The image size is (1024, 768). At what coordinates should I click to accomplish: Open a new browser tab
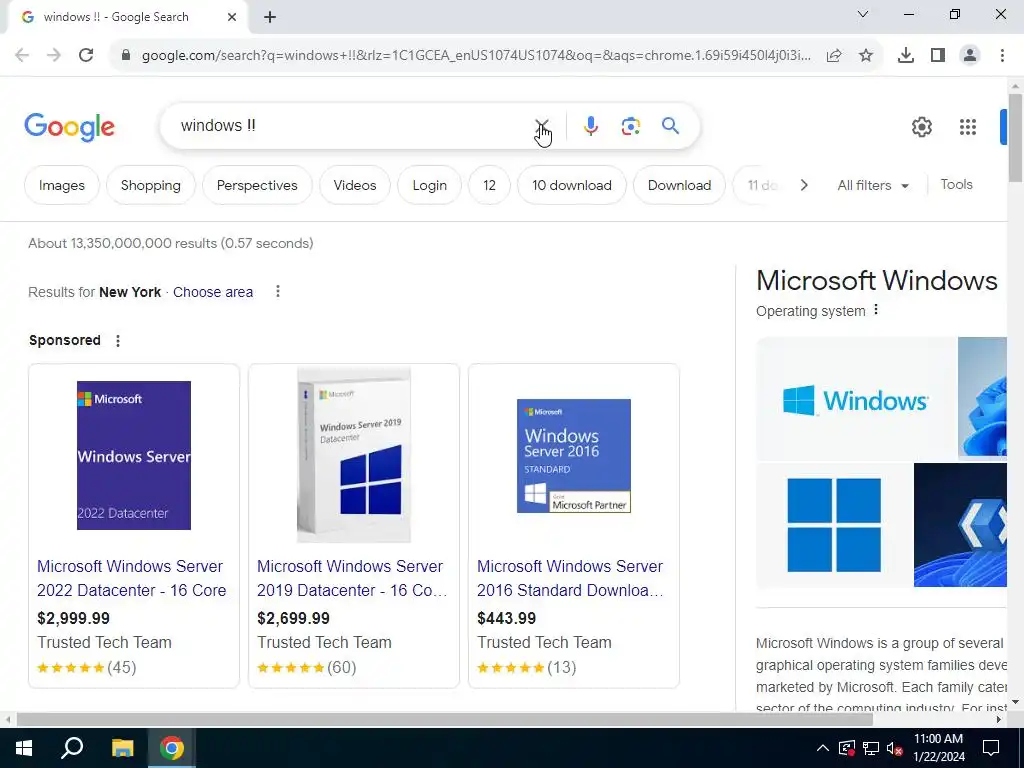(270, 18)
